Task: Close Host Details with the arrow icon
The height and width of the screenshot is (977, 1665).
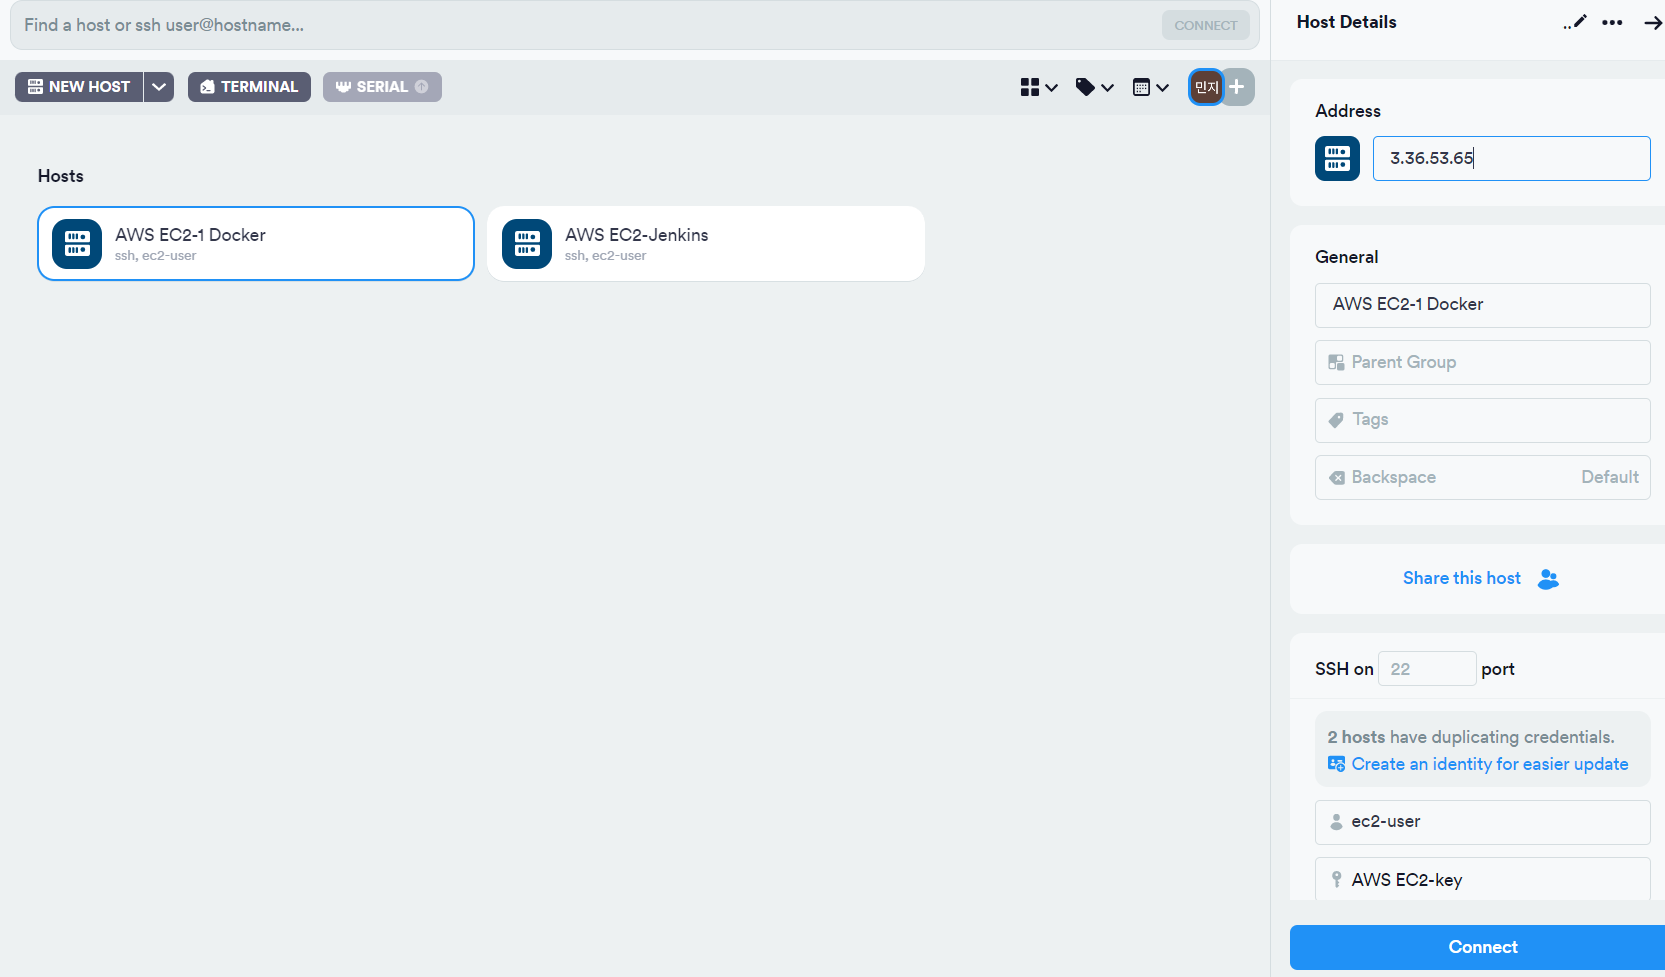Action: tap(1653, 22)
